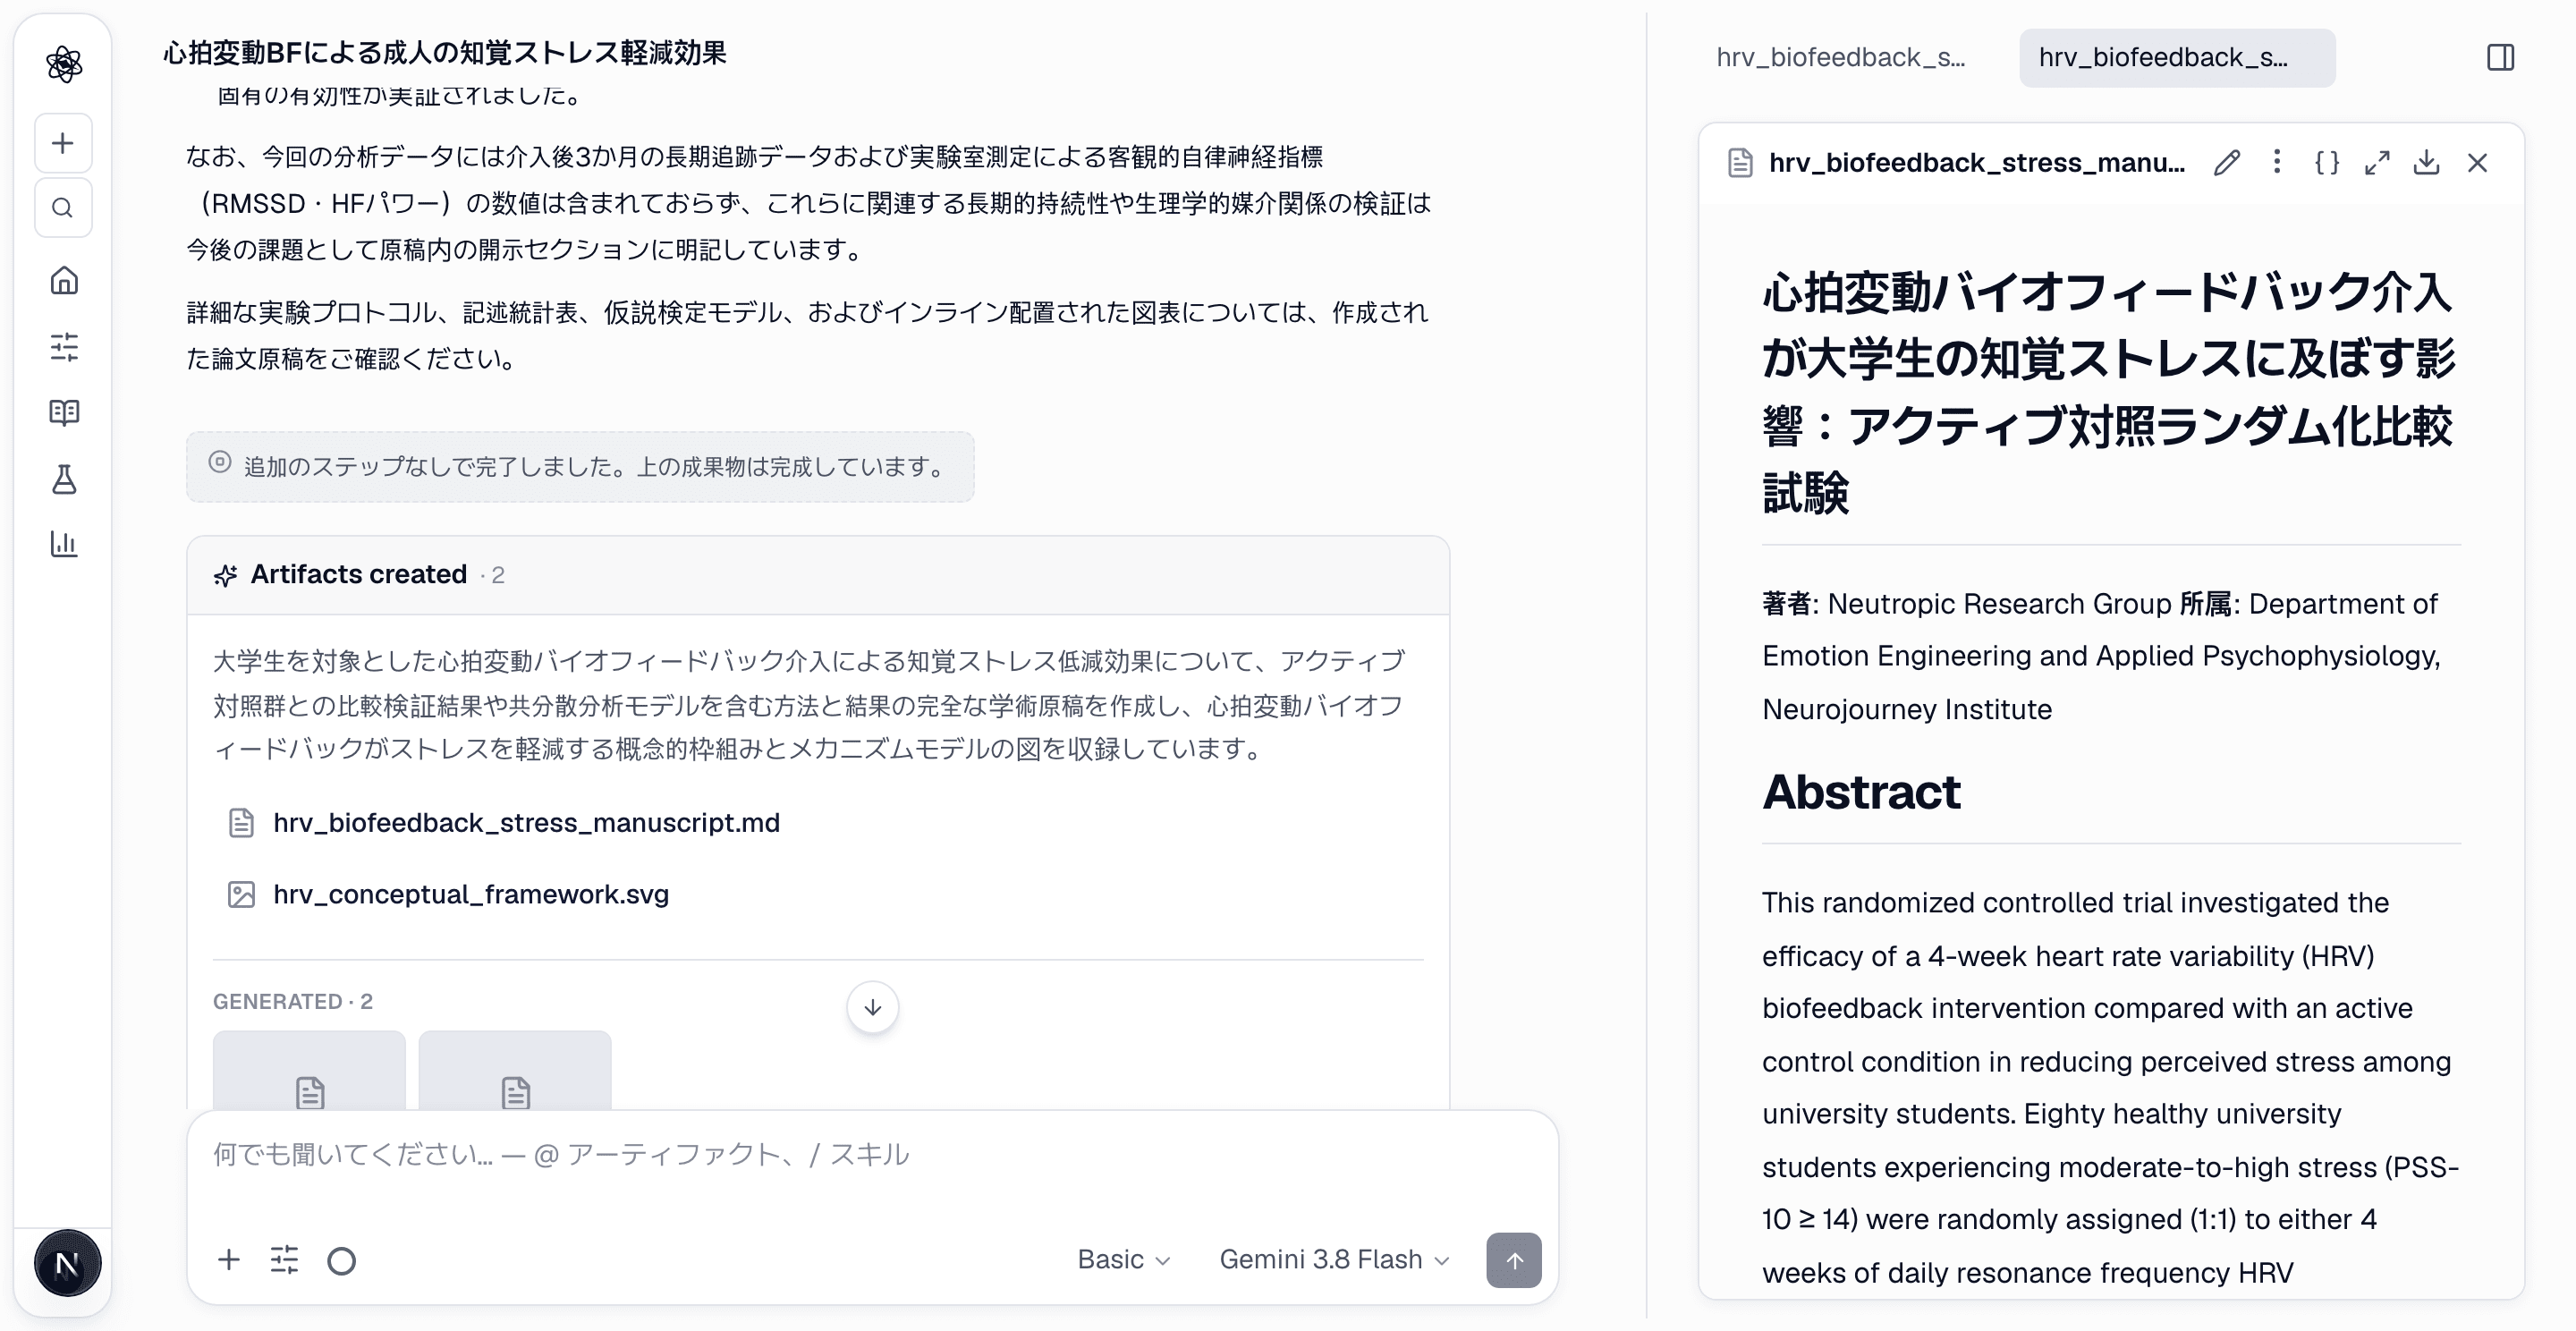2576x1331 pixels.
Task: Go to the home icon in sidebar
Action: [x=64, y=280]
